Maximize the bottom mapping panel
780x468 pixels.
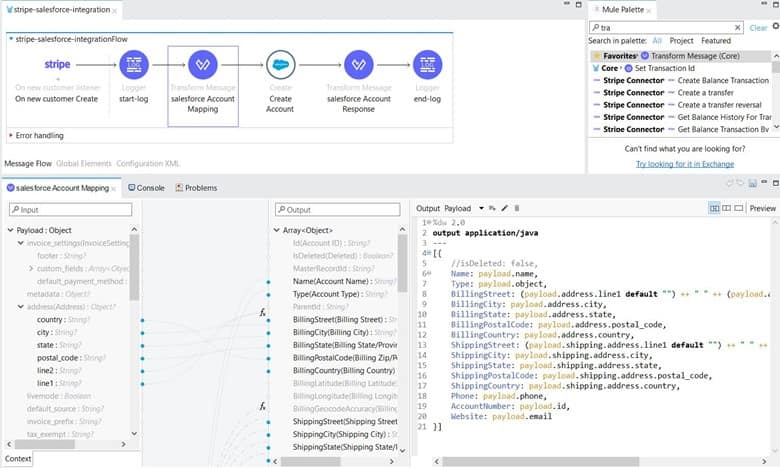tap(776, 183)
